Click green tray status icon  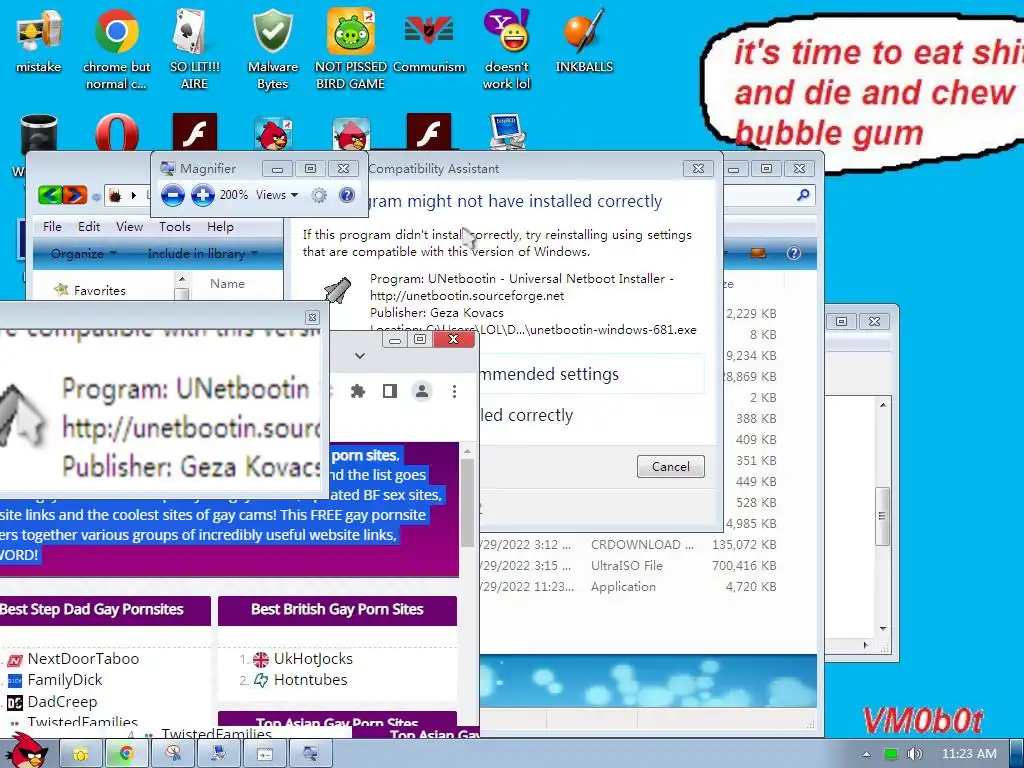(891, 754)
